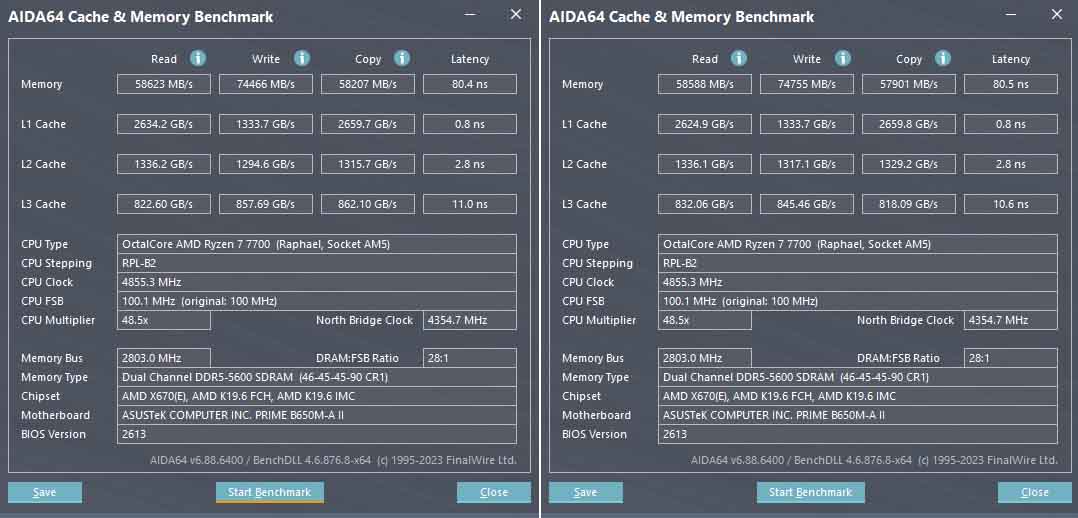This screenshot has width=1078, height=518.
Task: Select L3 latency 10.6 ns
Action: 1011,204
